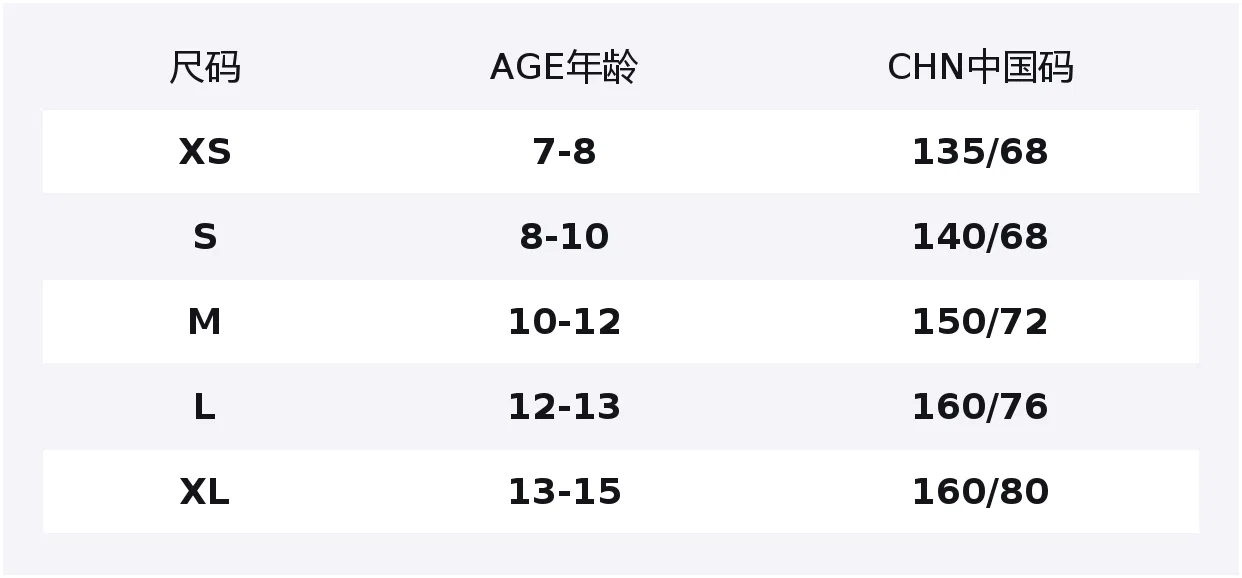Click the 140/68 China size value

980,237
